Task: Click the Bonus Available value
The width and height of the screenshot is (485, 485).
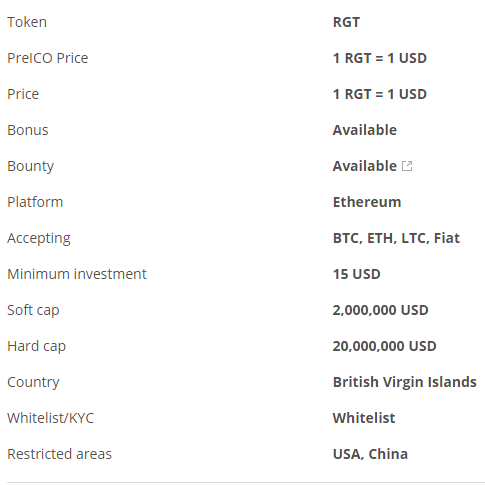Action: [365, 130]
